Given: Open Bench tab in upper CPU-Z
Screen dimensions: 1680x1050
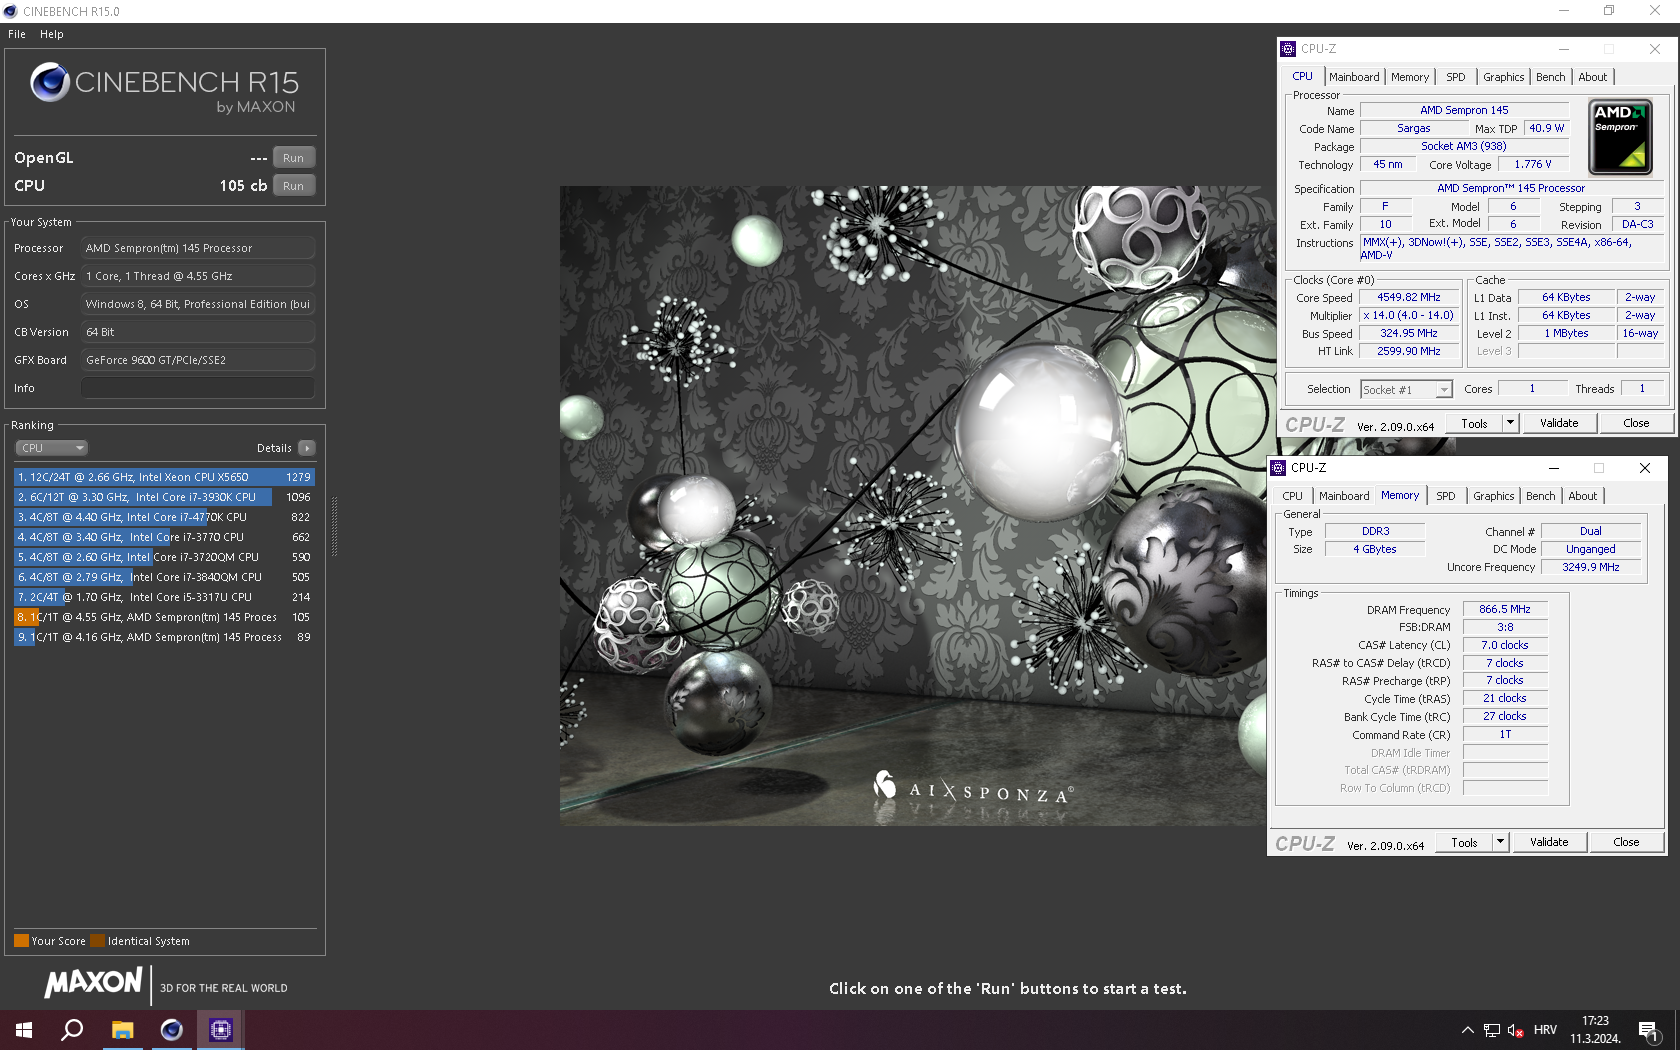Looking at the screenshot, I should [x=1551, y=77].
